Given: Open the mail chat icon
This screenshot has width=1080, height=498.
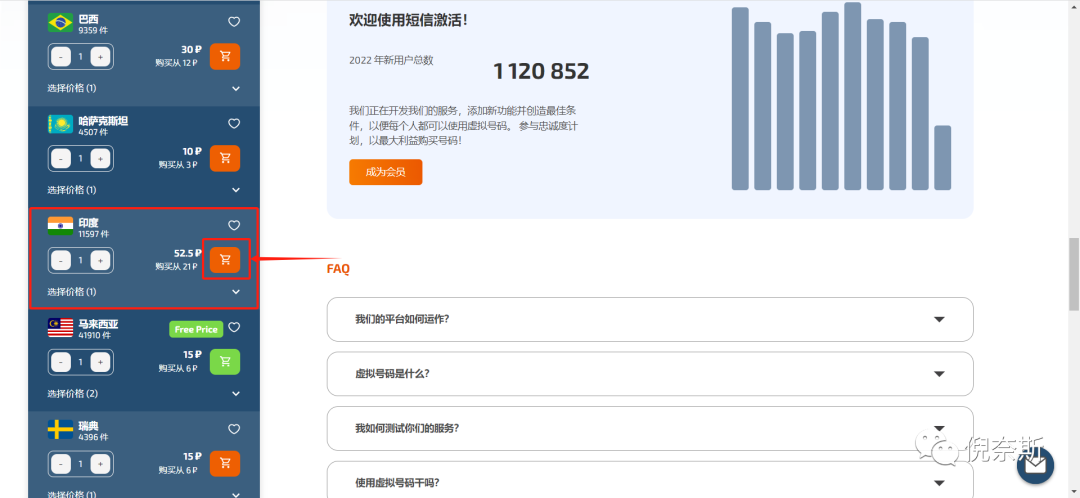Looking at the screenshot, I should [x=1035, y=464].
